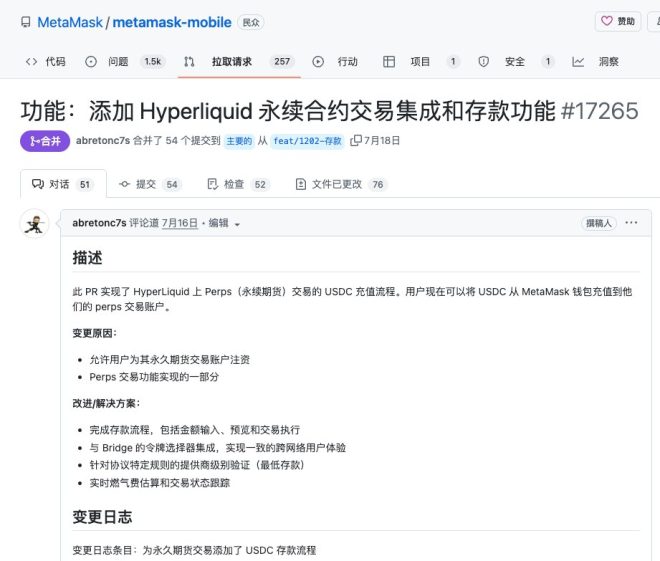Open the 安全 tab
660x561 pixels.
pos(515,62)
